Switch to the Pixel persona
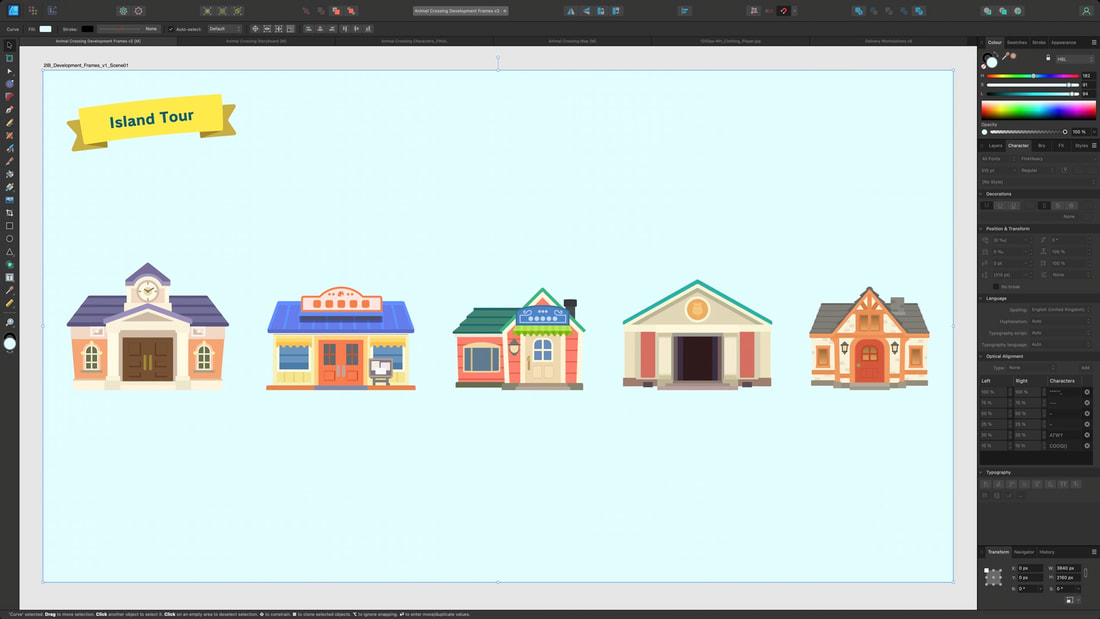This screenshot has height=619, width=1100. [x=32, y=11]
